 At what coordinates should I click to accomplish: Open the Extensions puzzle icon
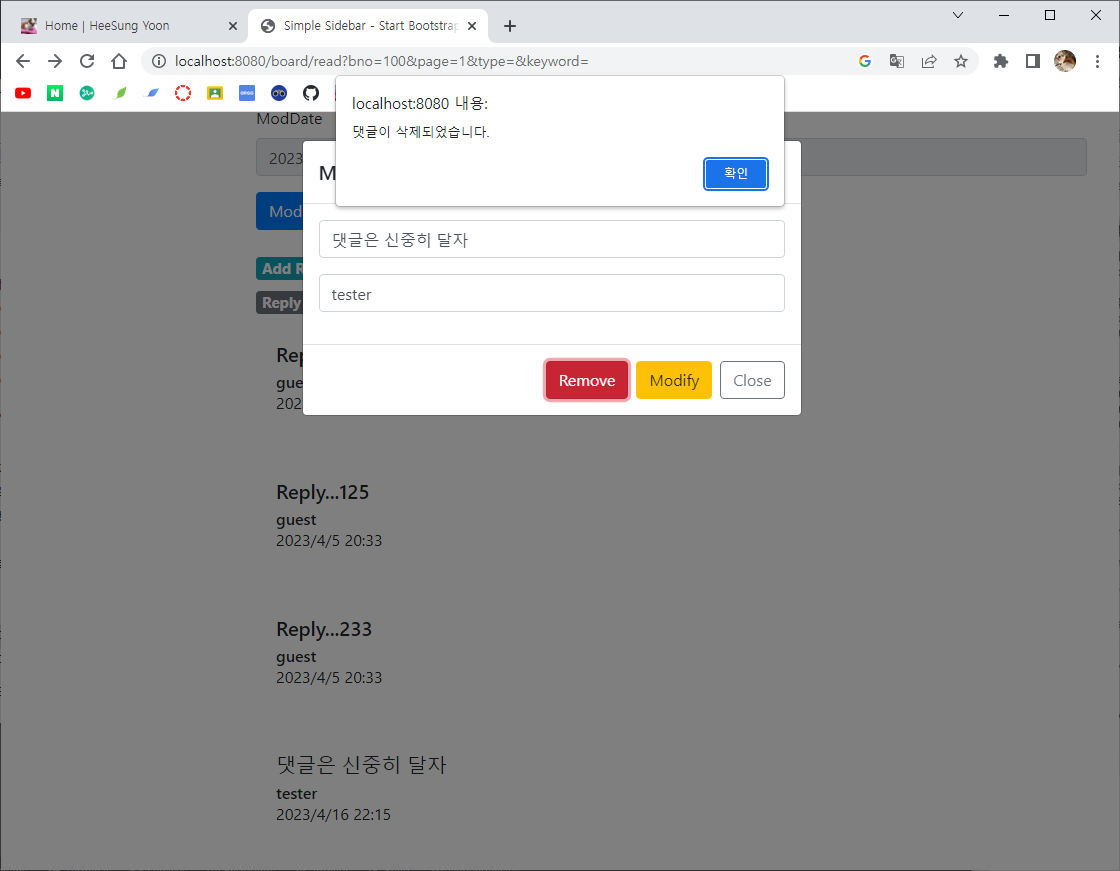(1000, 61)
